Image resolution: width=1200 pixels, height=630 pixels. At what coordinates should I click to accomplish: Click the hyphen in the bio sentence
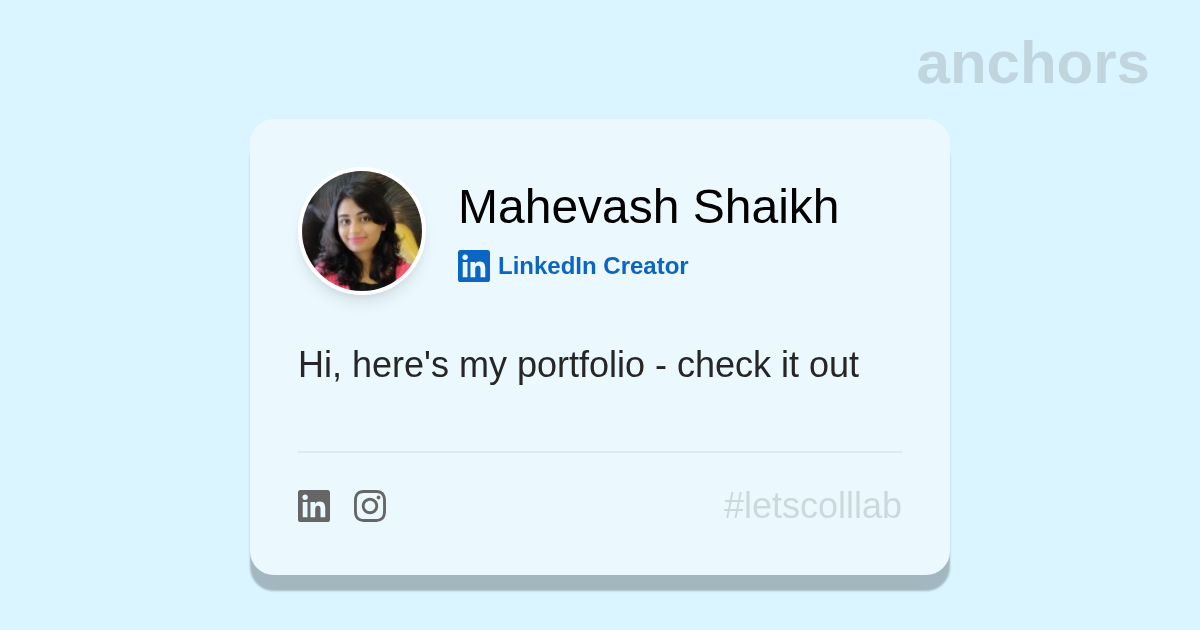[661, 367]
